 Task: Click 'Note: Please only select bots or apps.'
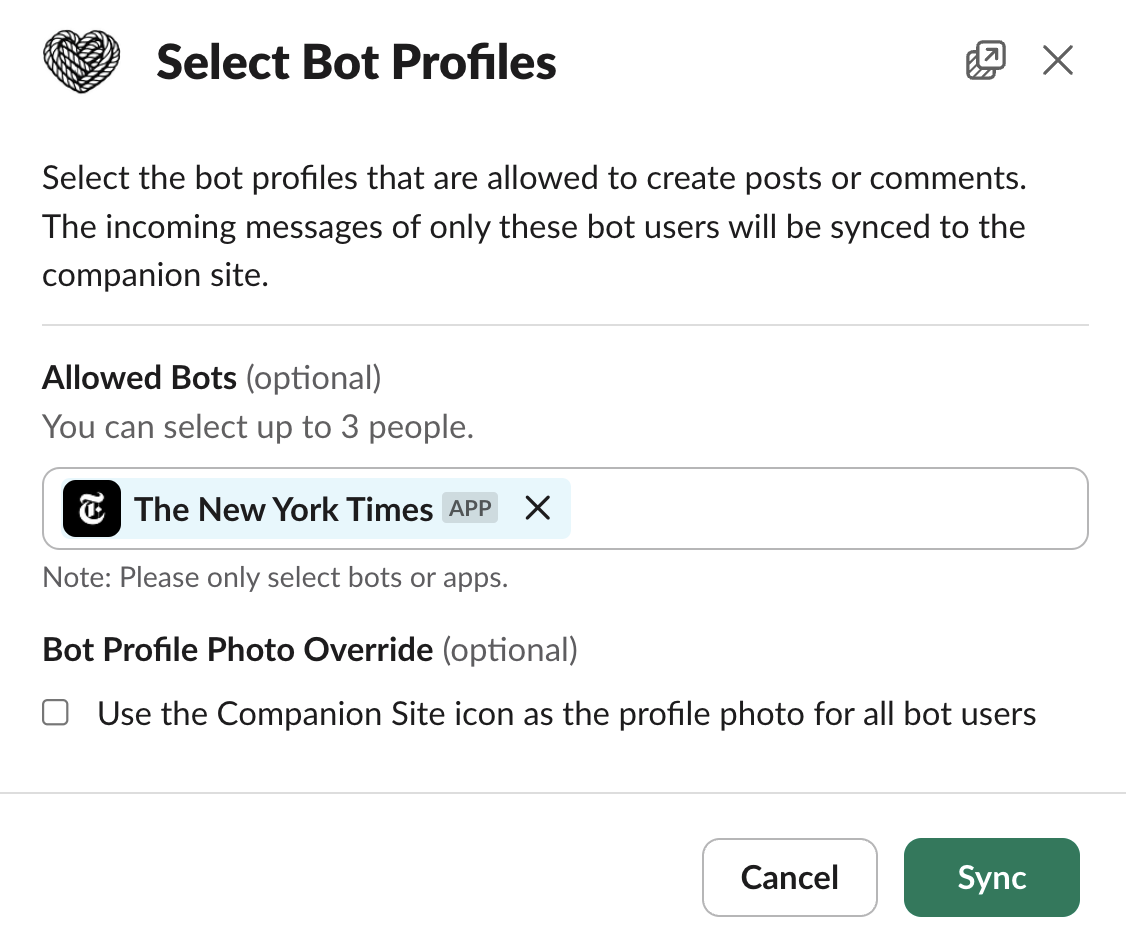tap(275, 577)
